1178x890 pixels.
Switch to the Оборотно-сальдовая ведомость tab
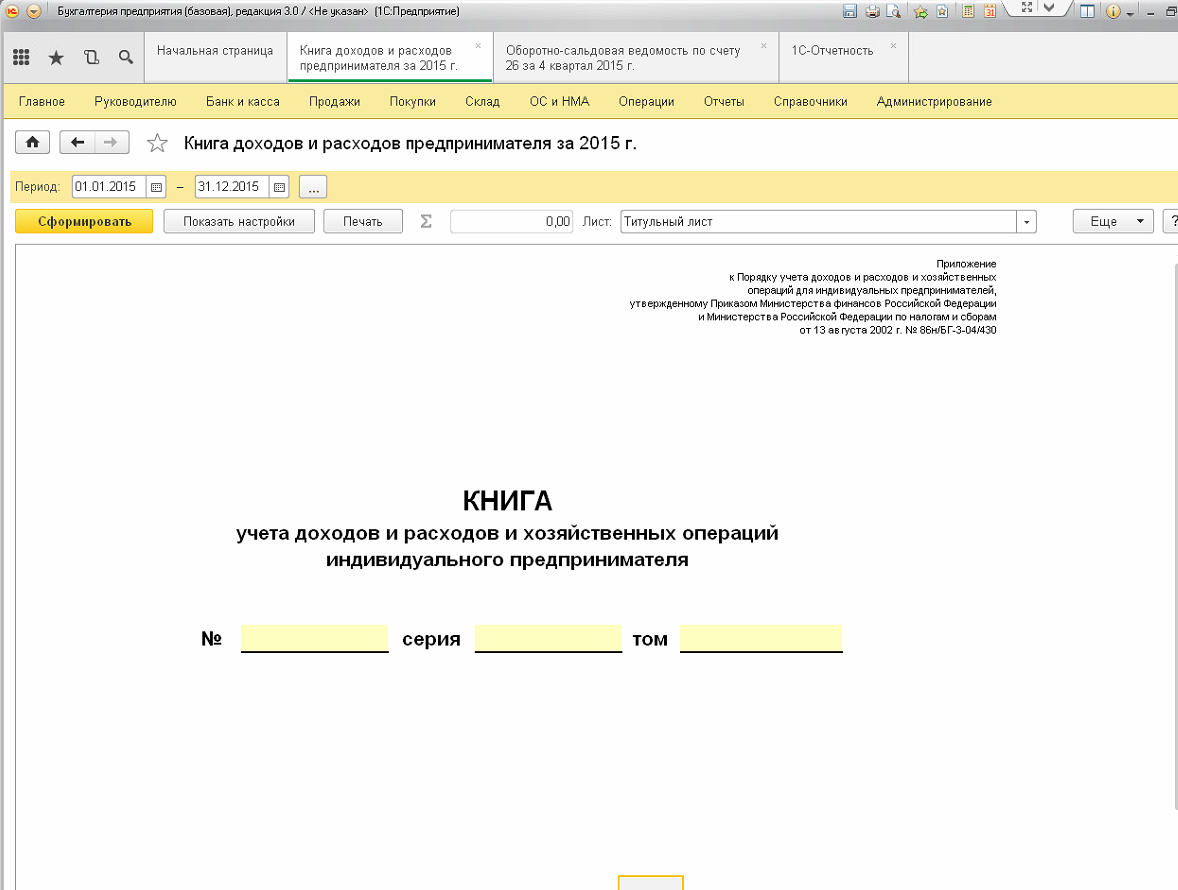tap(625, 58)
